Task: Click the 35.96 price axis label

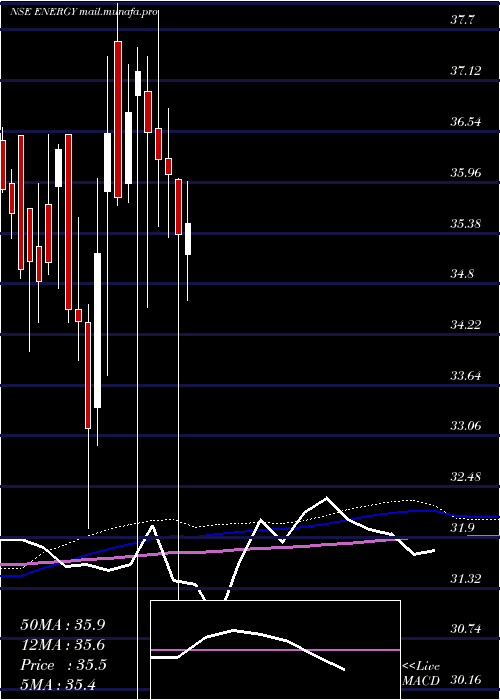Action: point(465,172)
